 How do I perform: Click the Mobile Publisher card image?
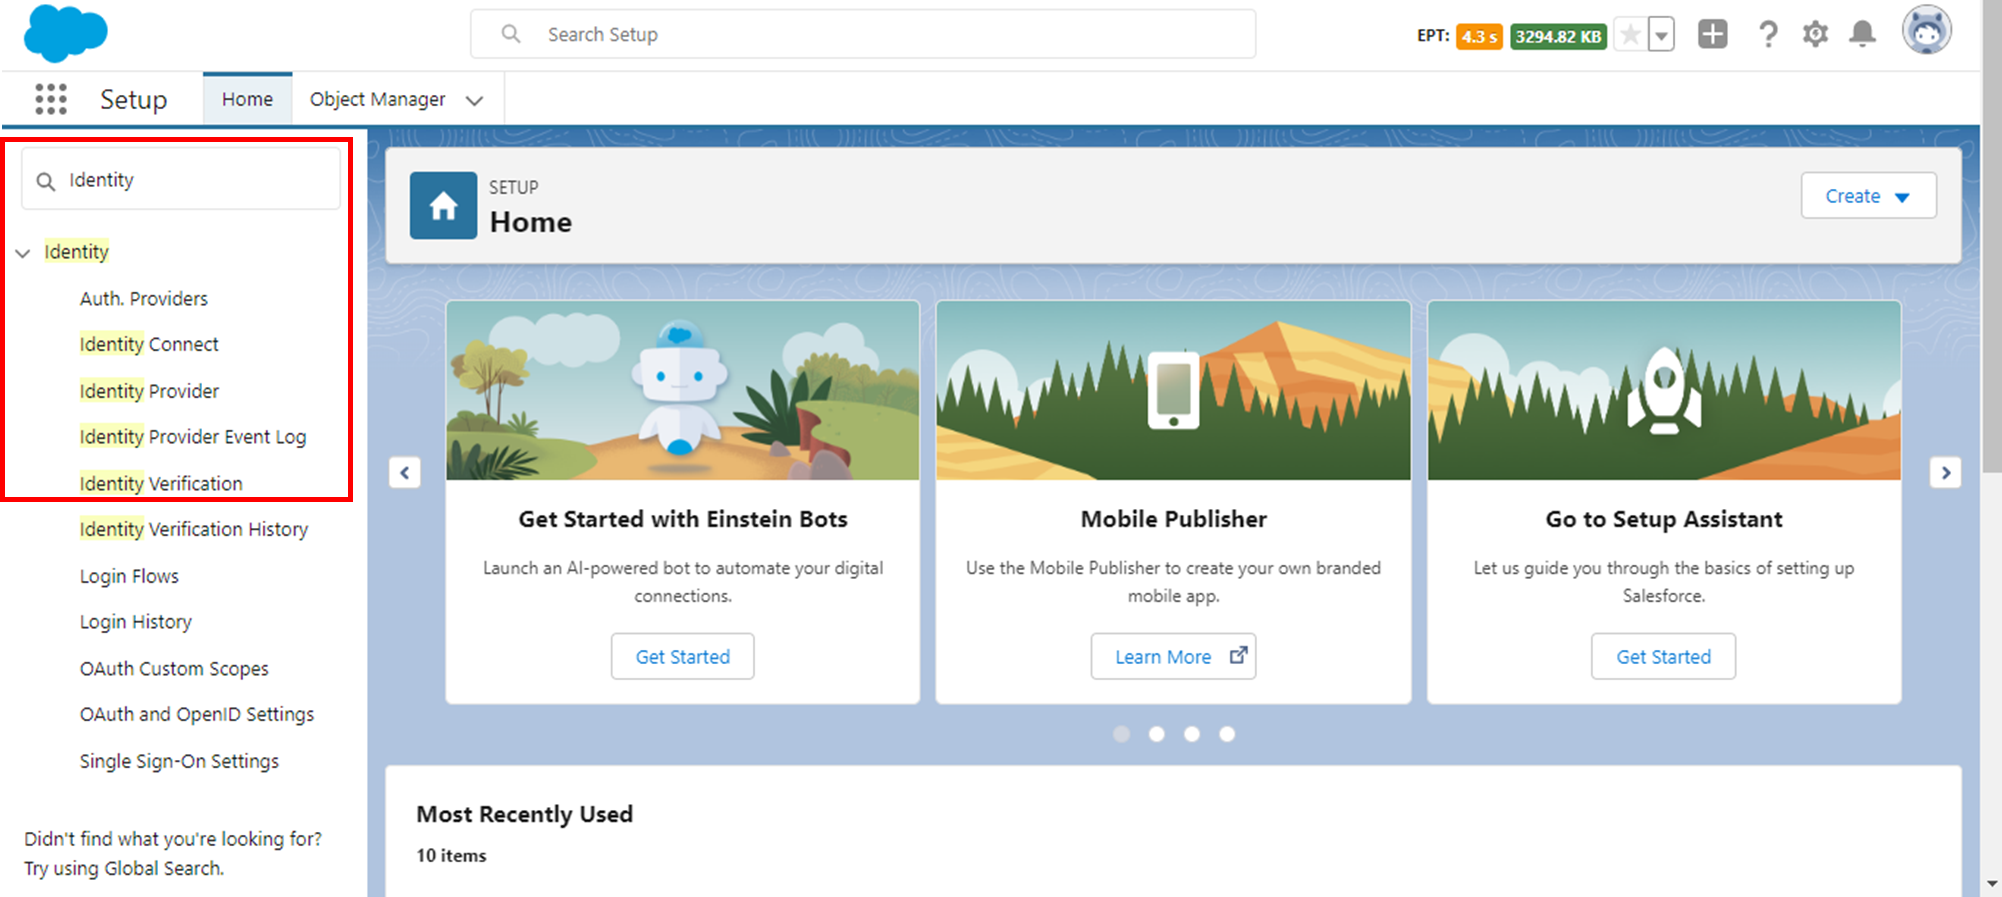pos(1173,391)
